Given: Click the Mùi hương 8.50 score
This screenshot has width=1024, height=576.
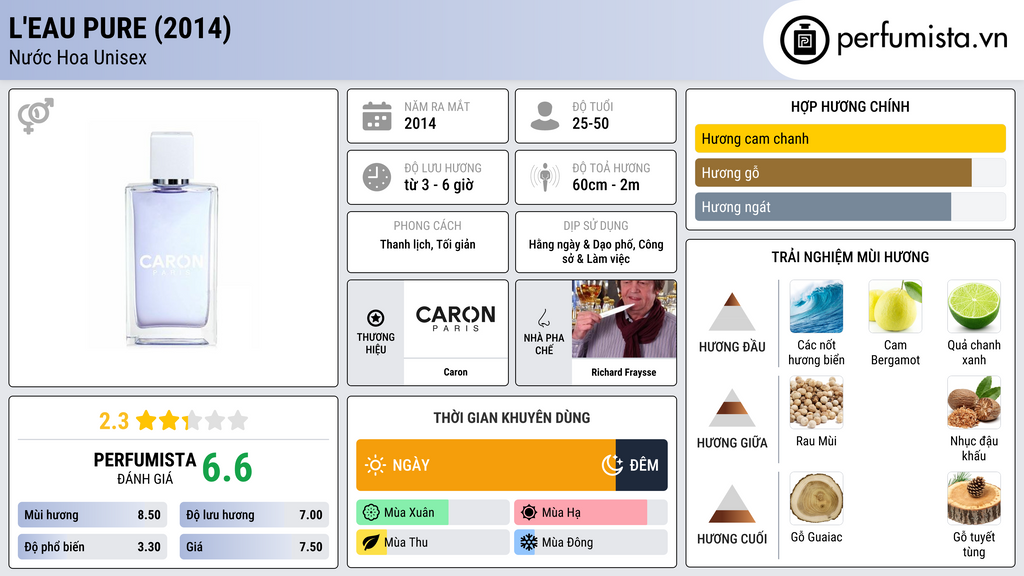Looking at the screenshot, I should coord(92,515).
